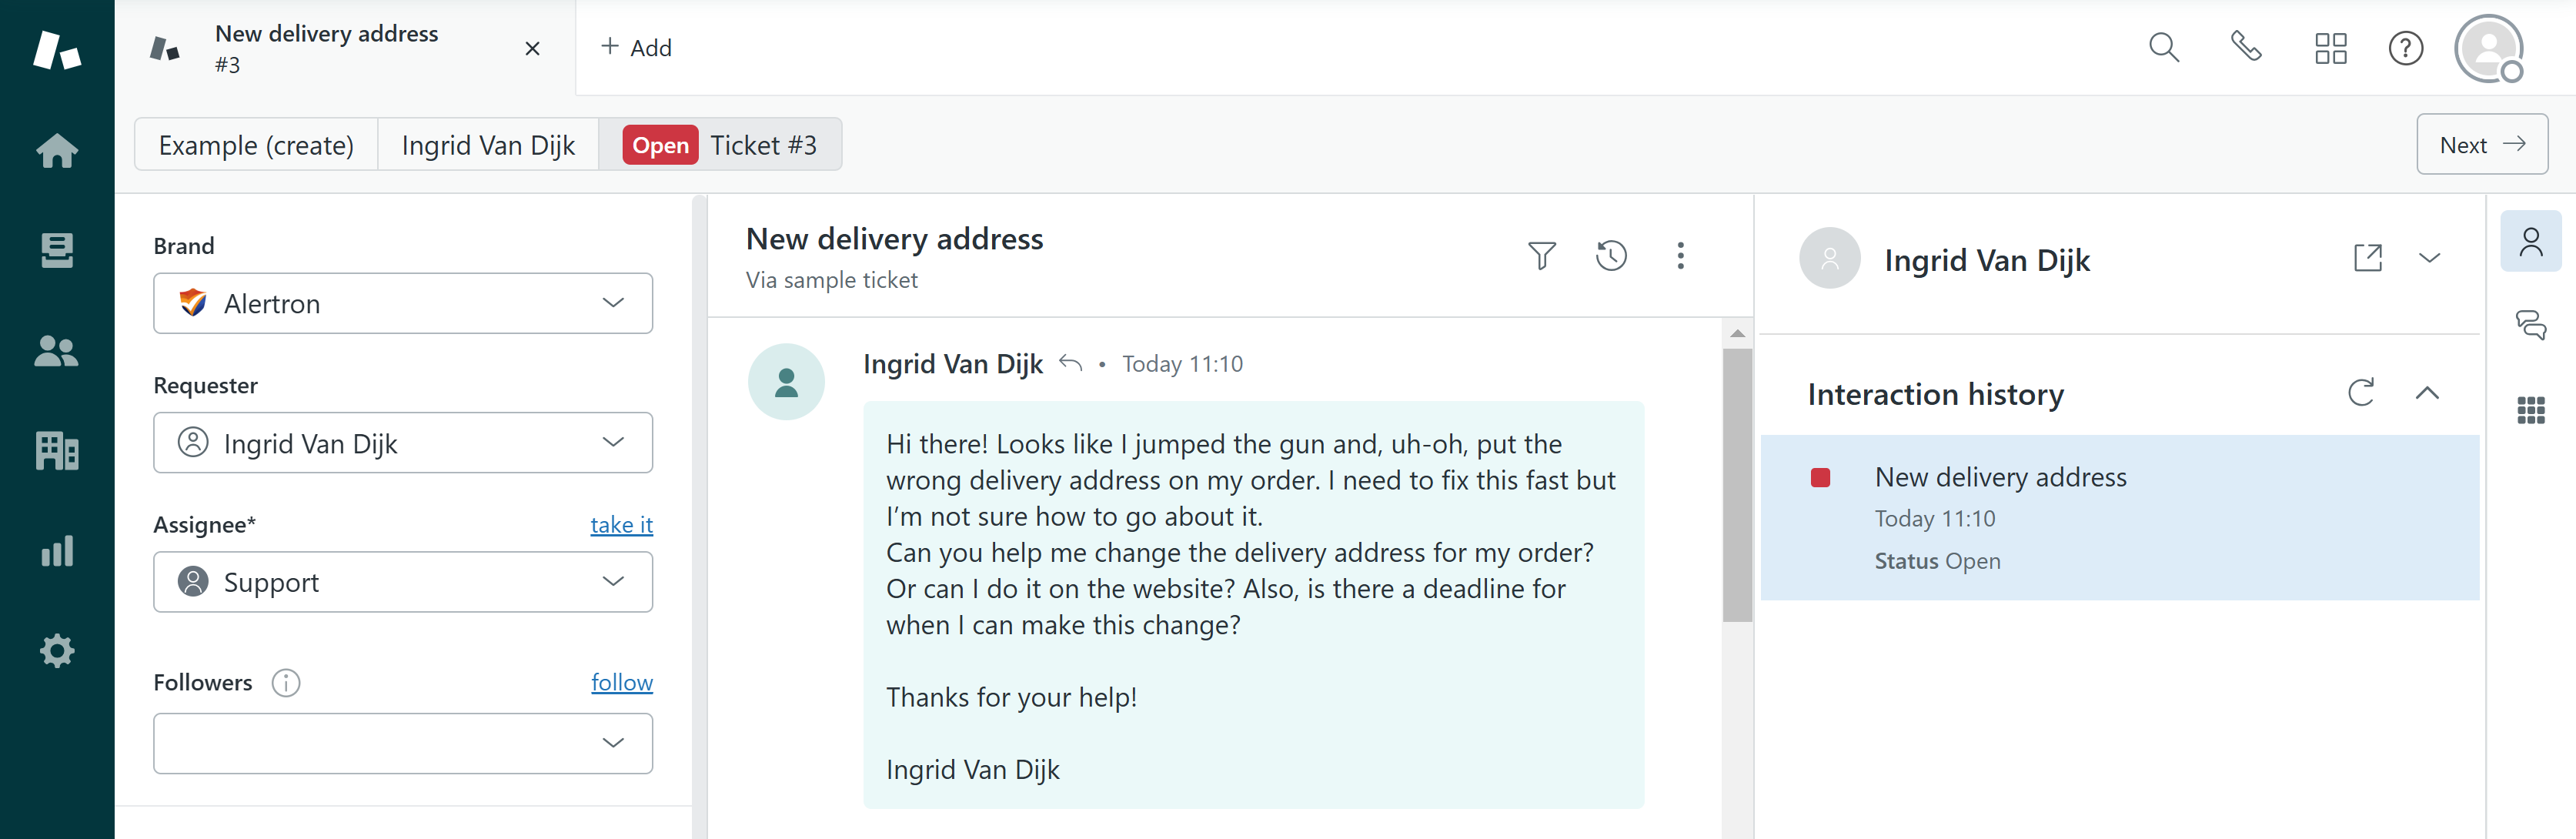Select the Views icon in the sidebar
Image resolution: width=2576 pixels, height=839 pixels.
point(57,251)
